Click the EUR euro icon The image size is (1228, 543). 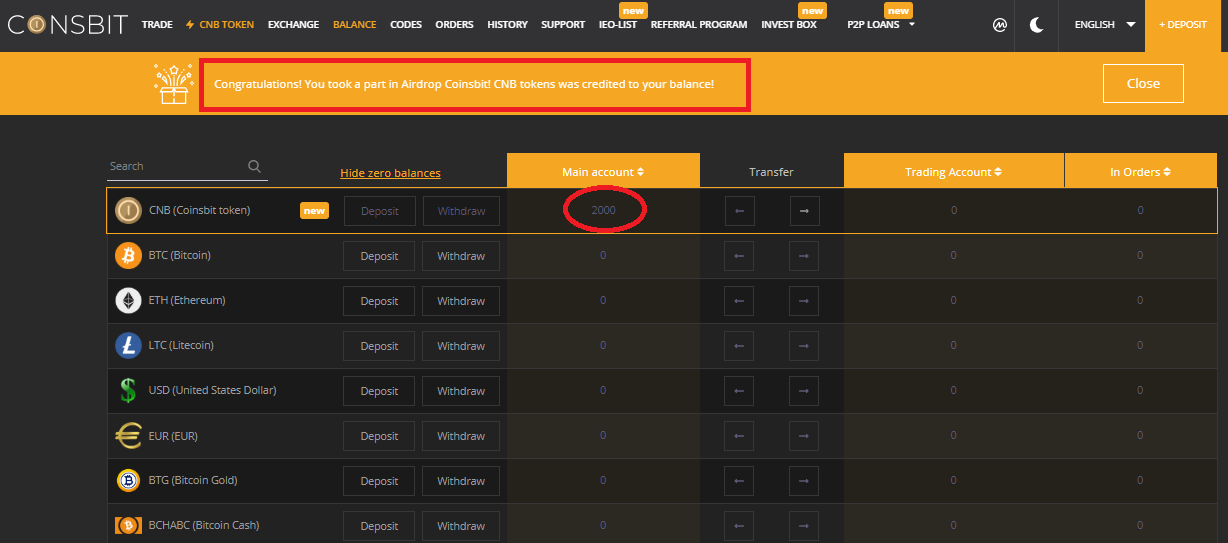point(128,435)
